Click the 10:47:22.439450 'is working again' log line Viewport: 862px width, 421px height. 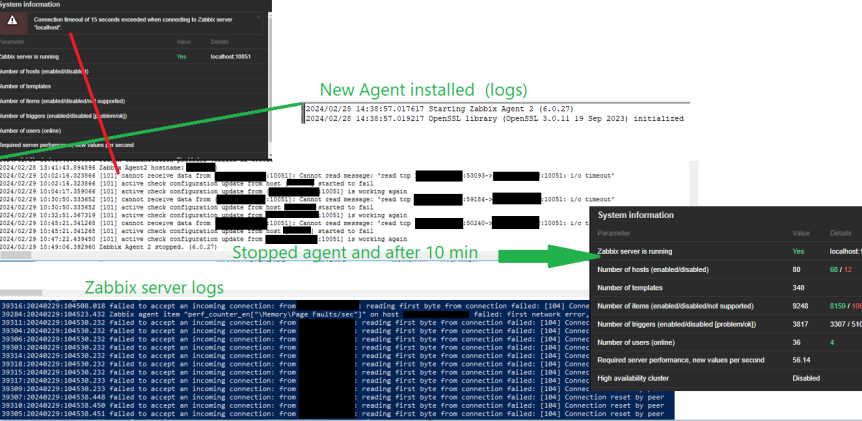203,240
